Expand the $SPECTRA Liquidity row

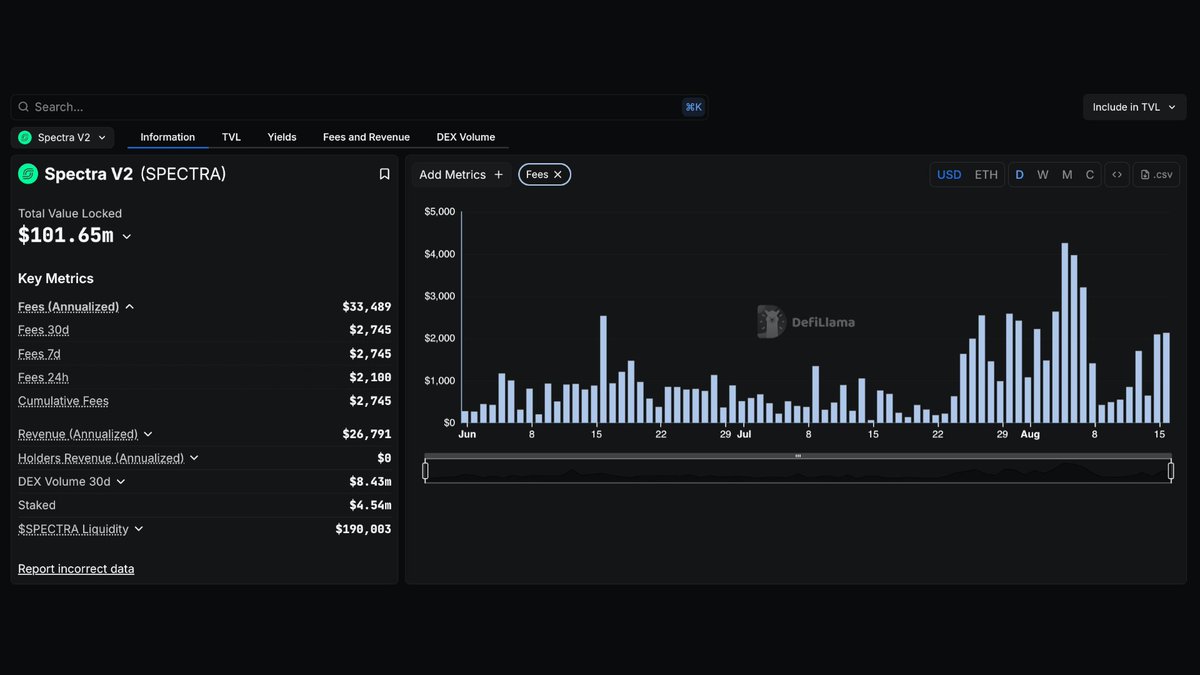point(139,529)
